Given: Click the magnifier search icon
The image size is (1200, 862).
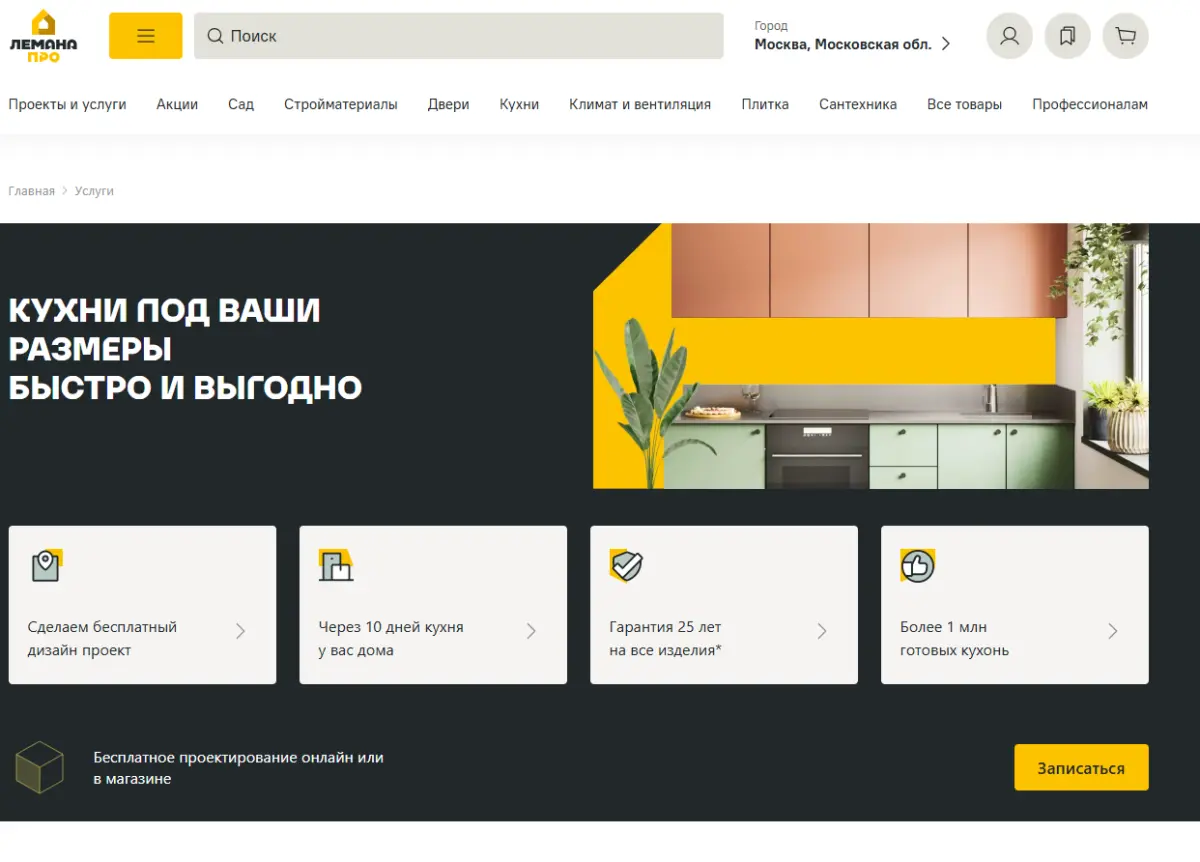Looking at the screenshot, I should 215,36.
